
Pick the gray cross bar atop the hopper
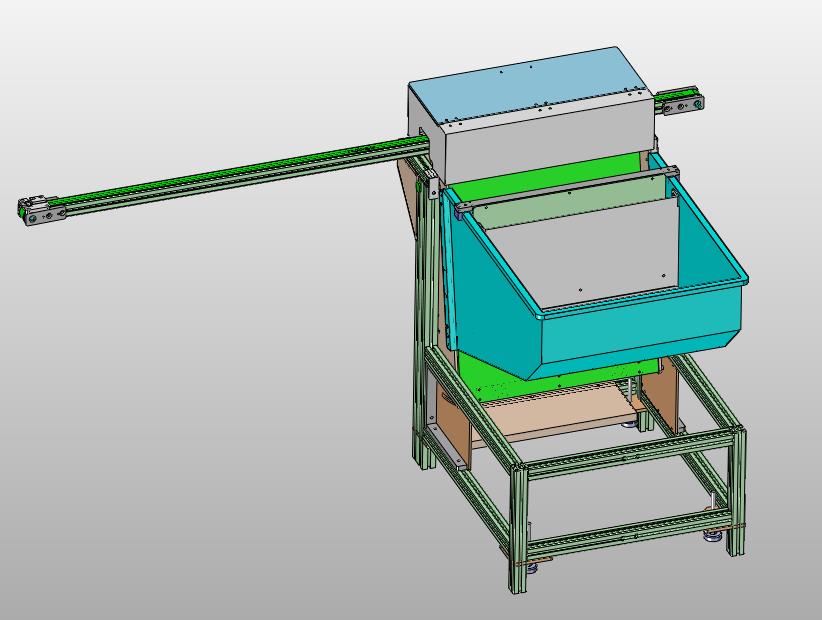[566, 189]
